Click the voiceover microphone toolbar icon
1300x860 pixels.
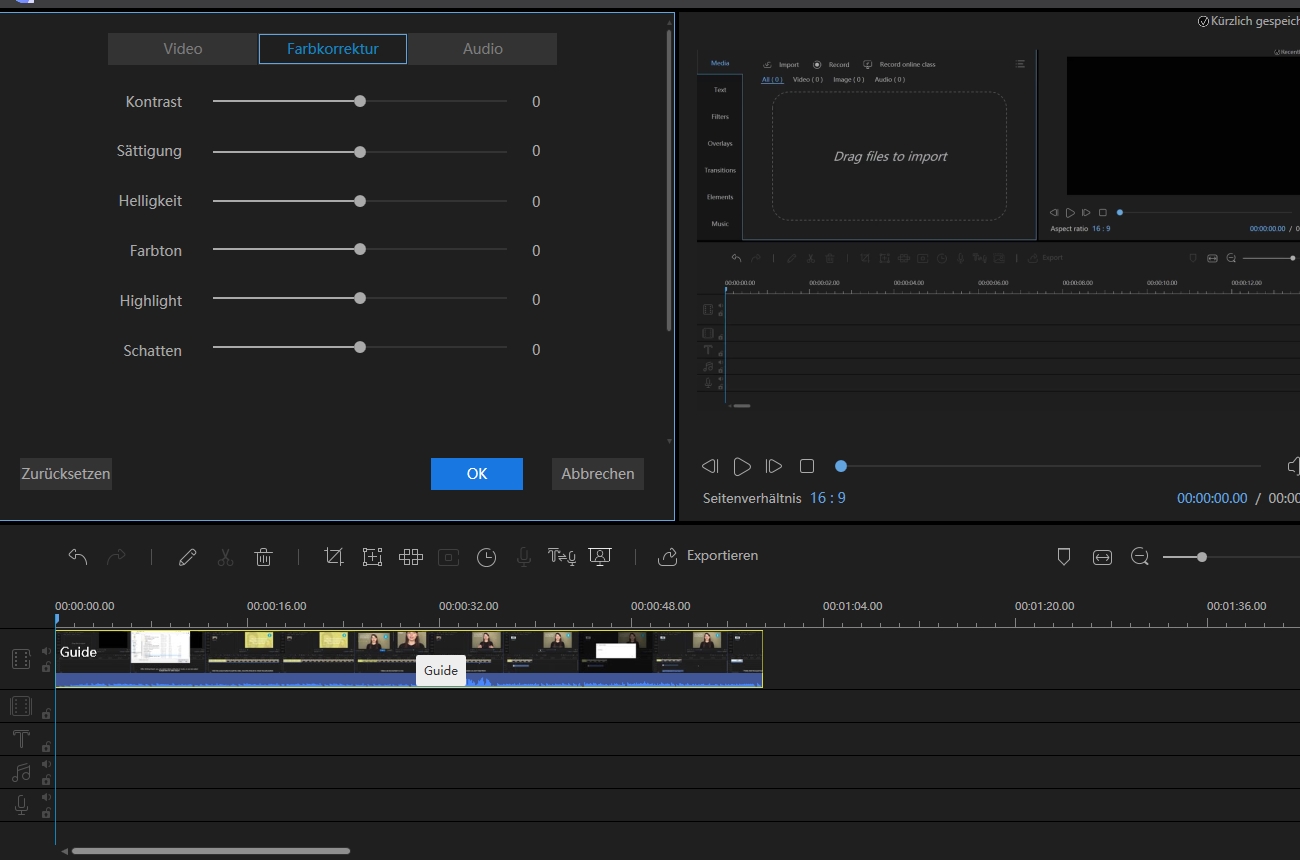coord(523,557)
